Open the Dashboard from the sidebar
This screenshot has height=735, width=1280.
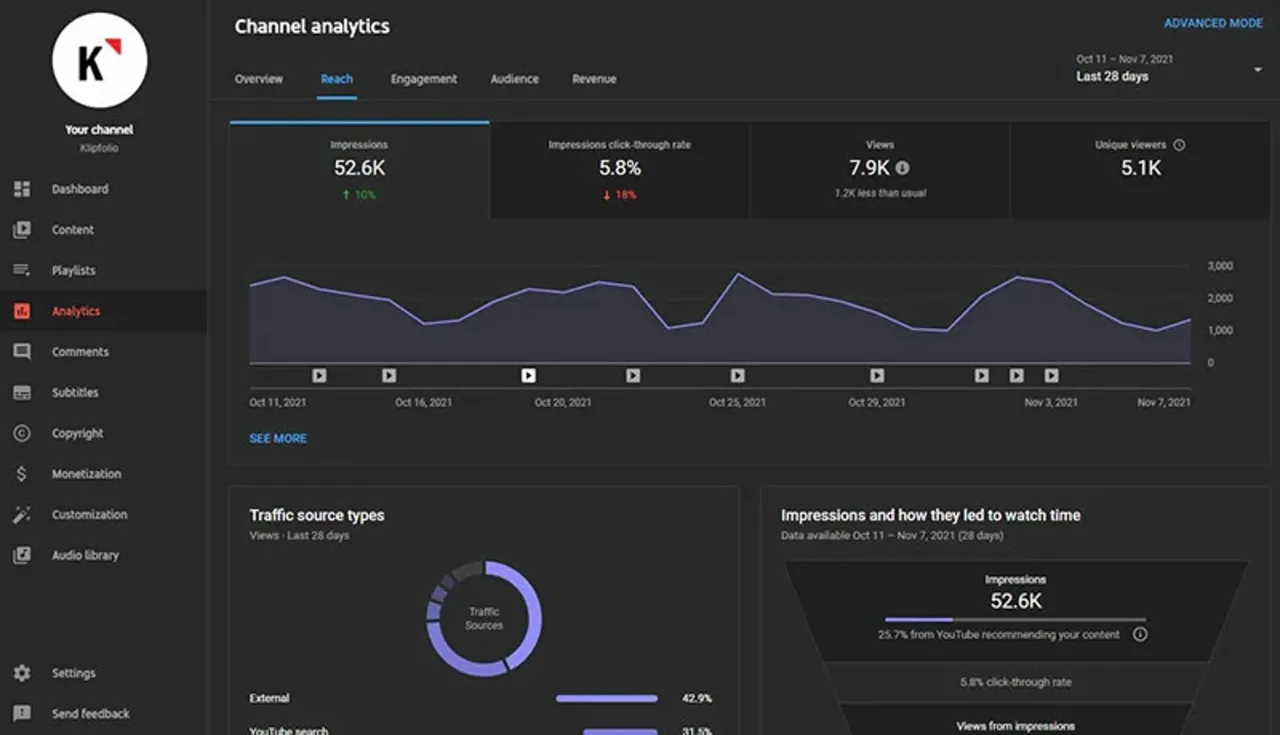(x=80, y=189)
